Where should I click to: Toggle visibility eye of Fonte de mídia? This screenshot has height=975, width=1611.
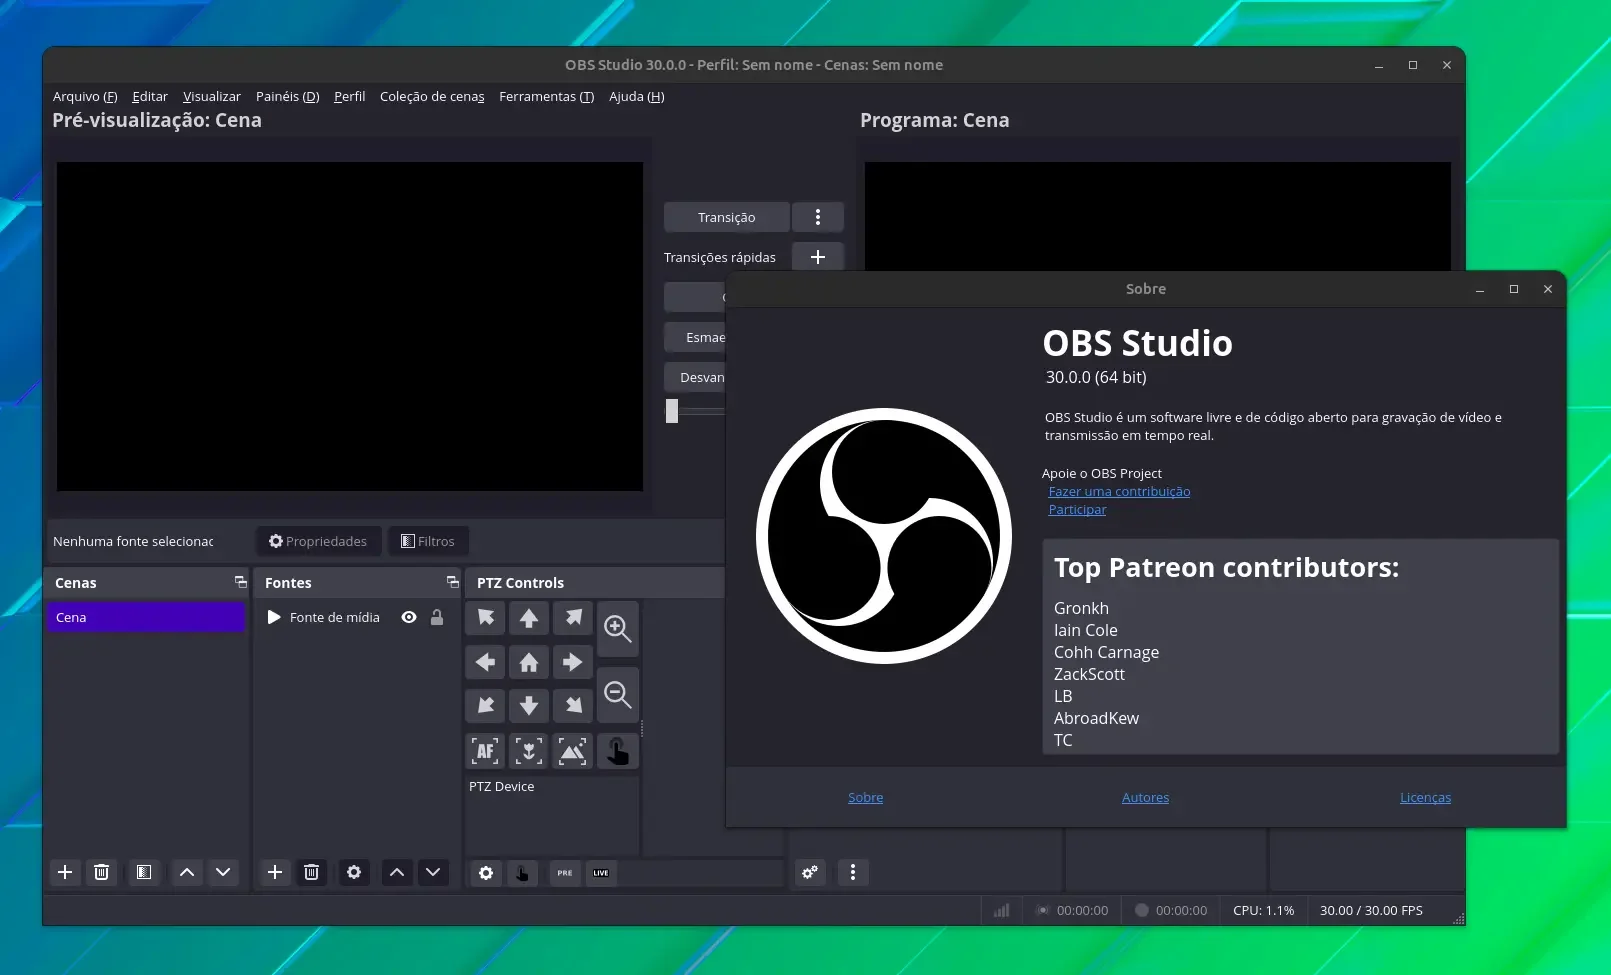tap(409, 617)
